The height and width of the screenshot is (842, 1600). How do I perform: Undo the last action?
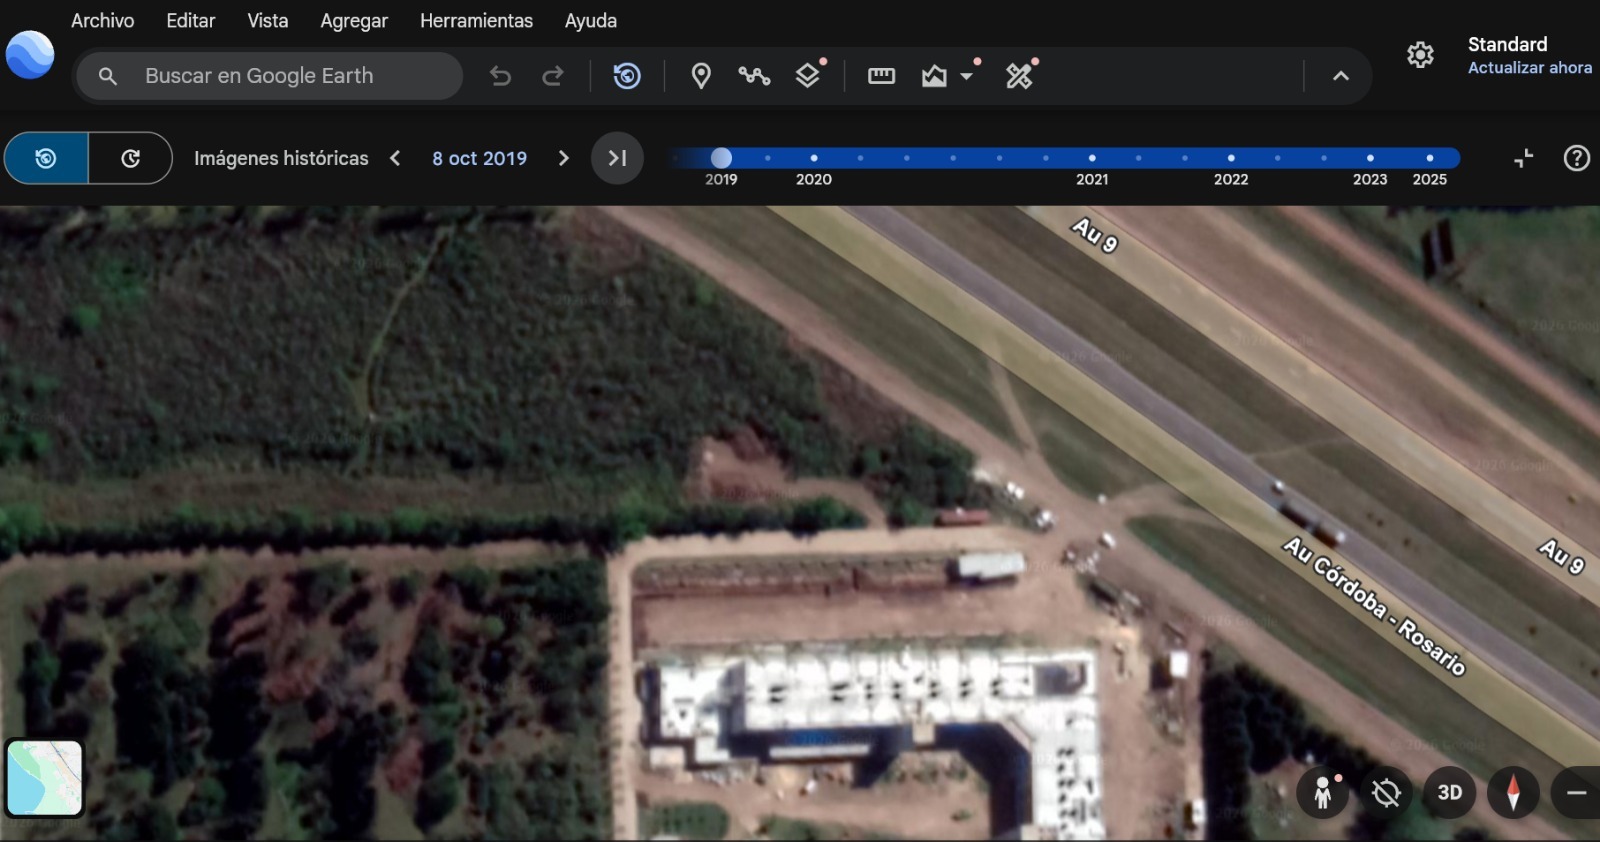[x=501, y=76]
